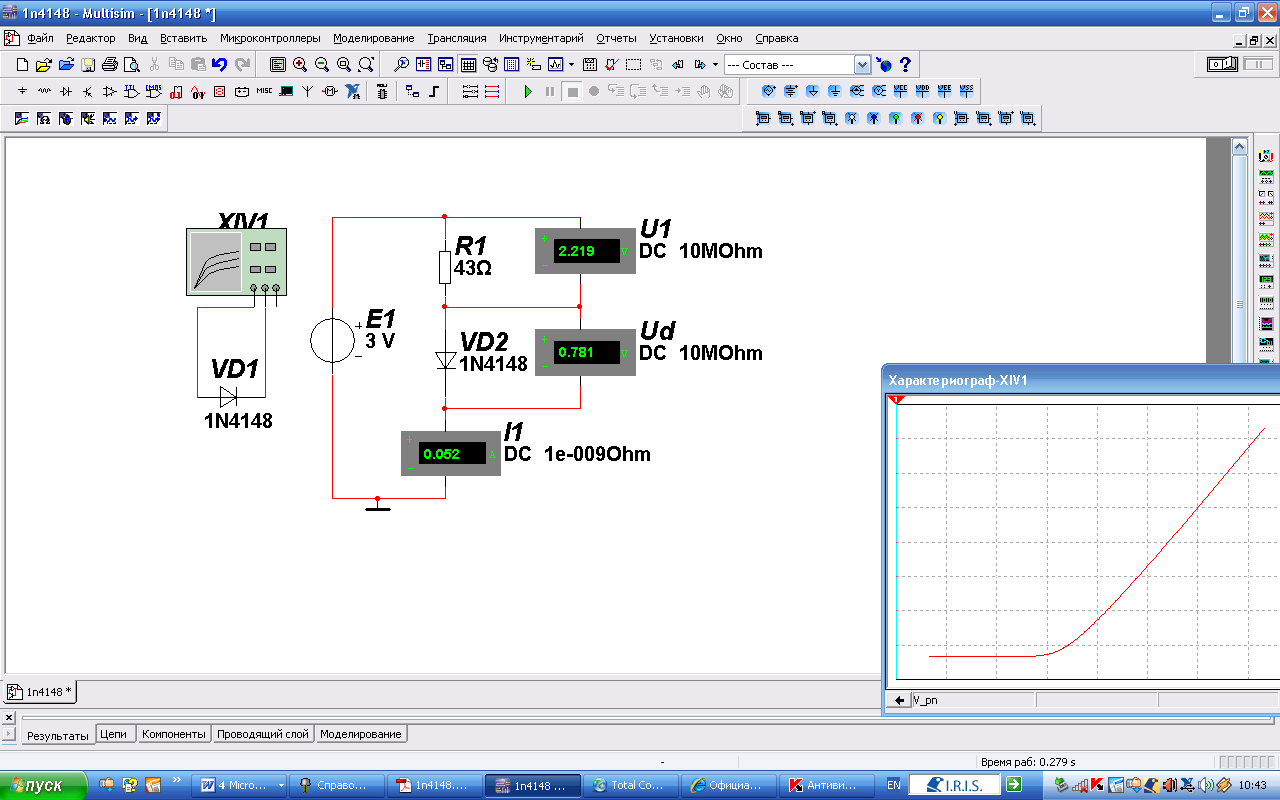Open the Вставить menu
Viewport: 1280px width, 800px height.
point(183,38)
